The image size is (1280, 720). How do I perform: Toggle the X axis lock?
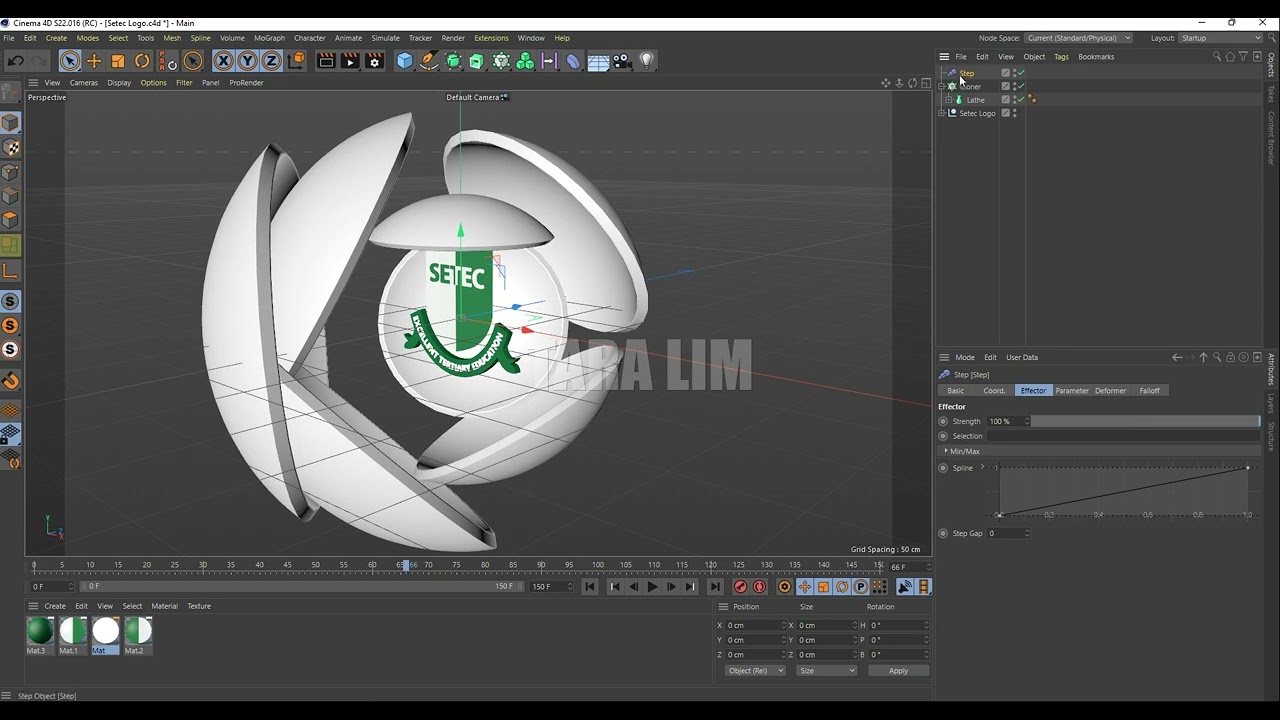pyautogui.click(x=223, y=61)
